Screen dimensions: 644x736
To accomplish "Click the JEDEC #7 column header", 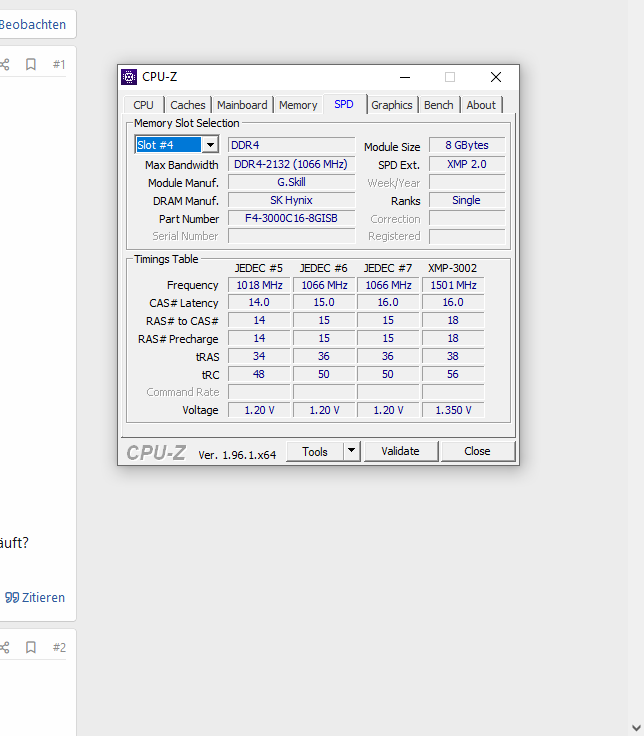I will (x=388, y=268).
